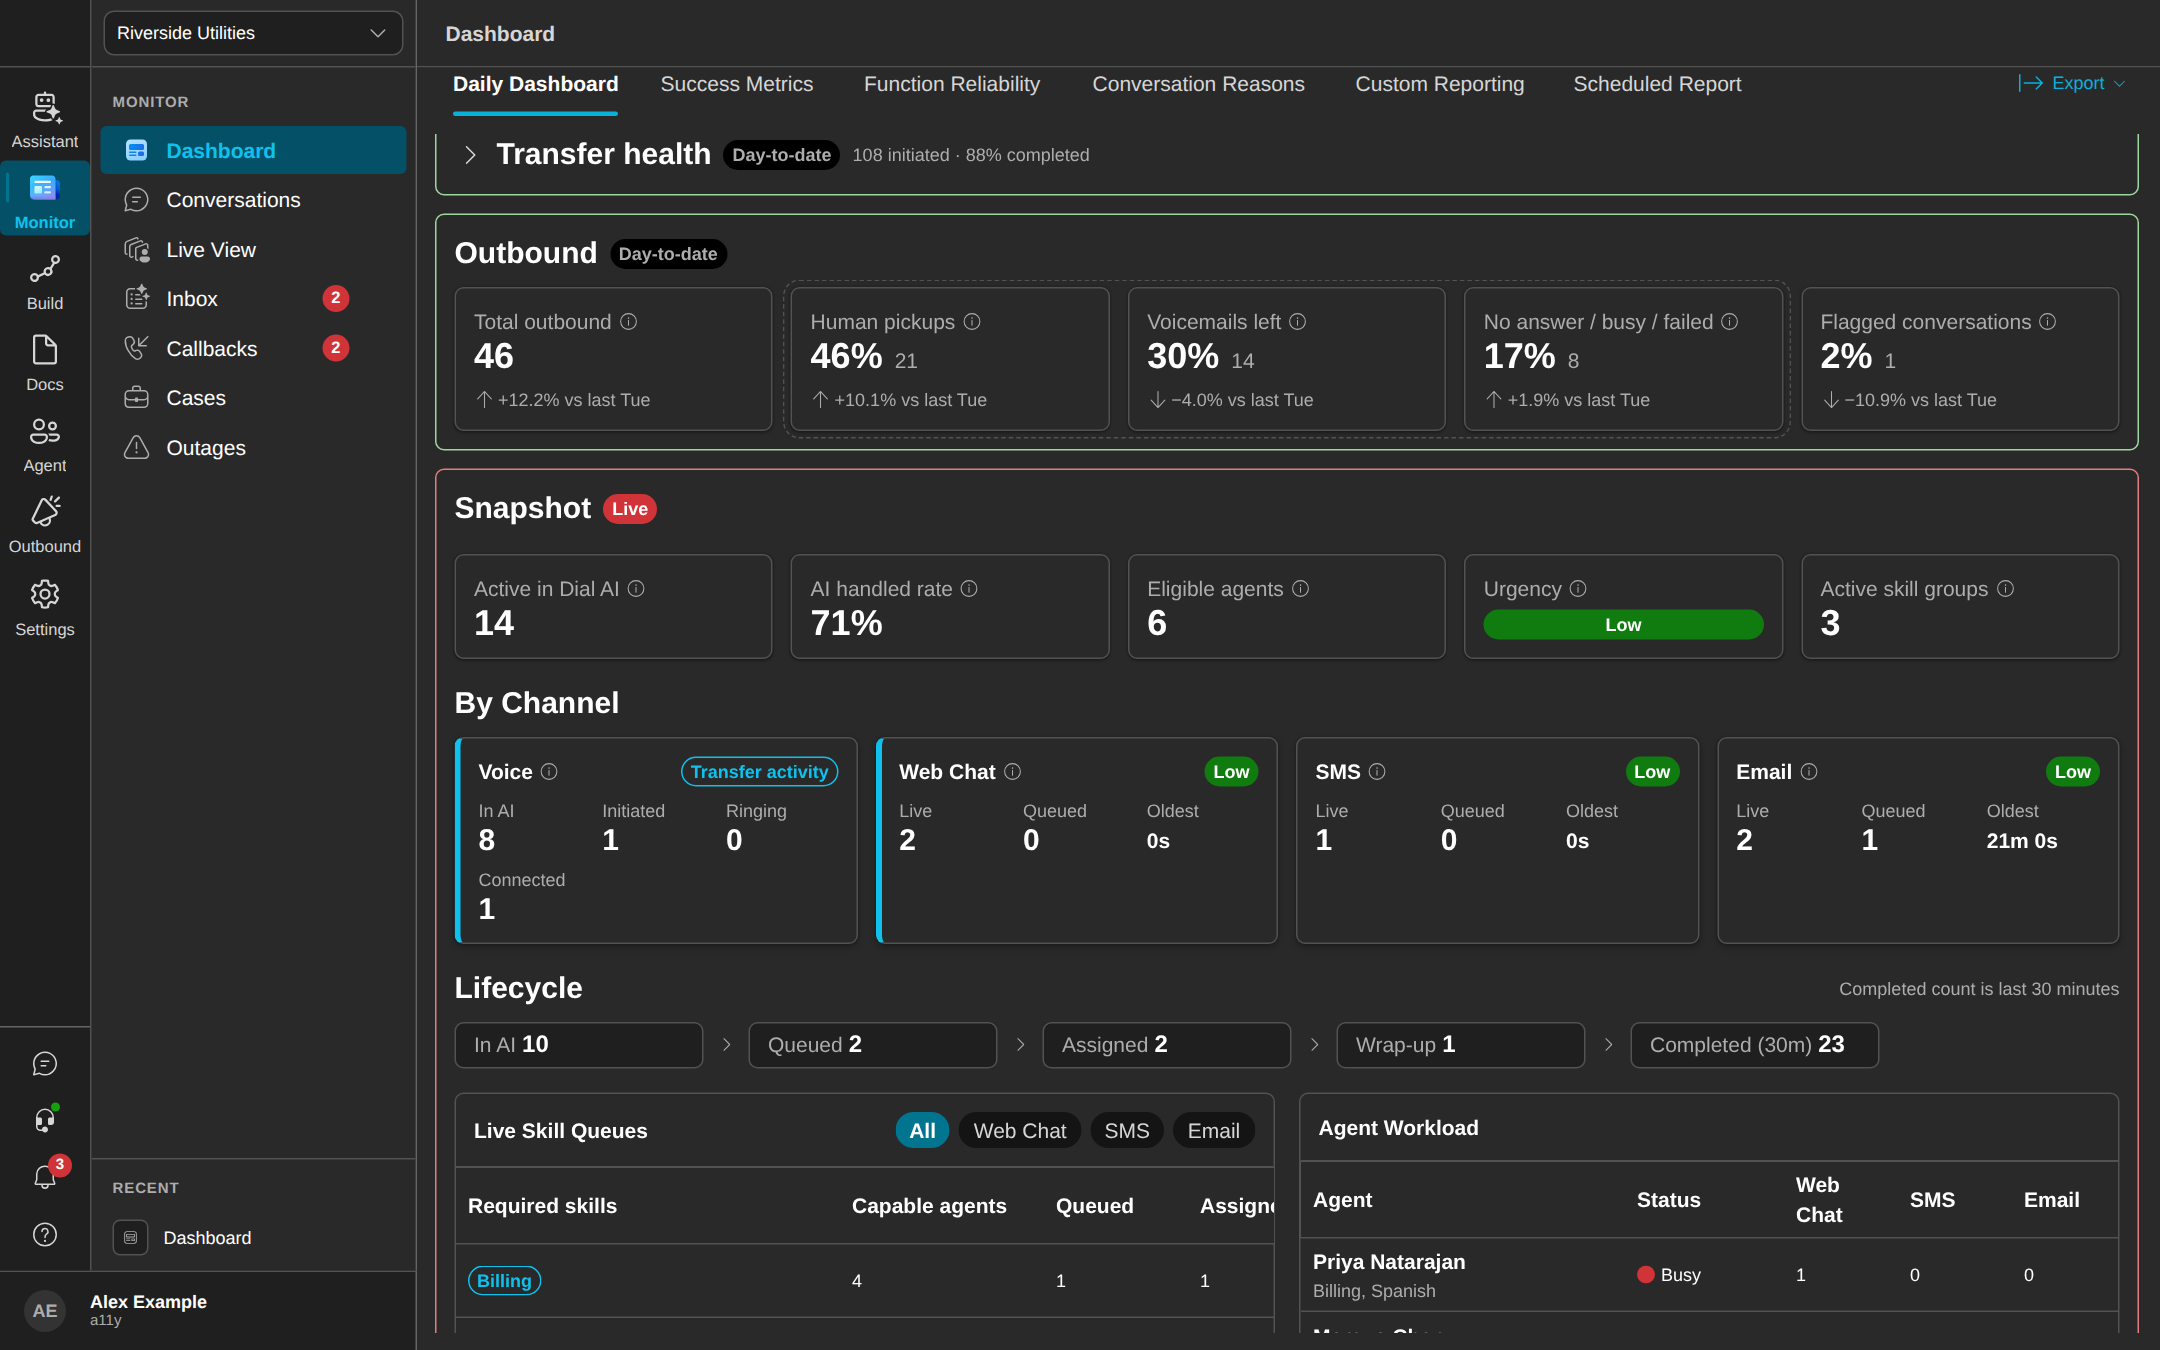2160x1350 pixels.
Task: Switch to the Function Reliability tab
Action: tap(952, 84)
